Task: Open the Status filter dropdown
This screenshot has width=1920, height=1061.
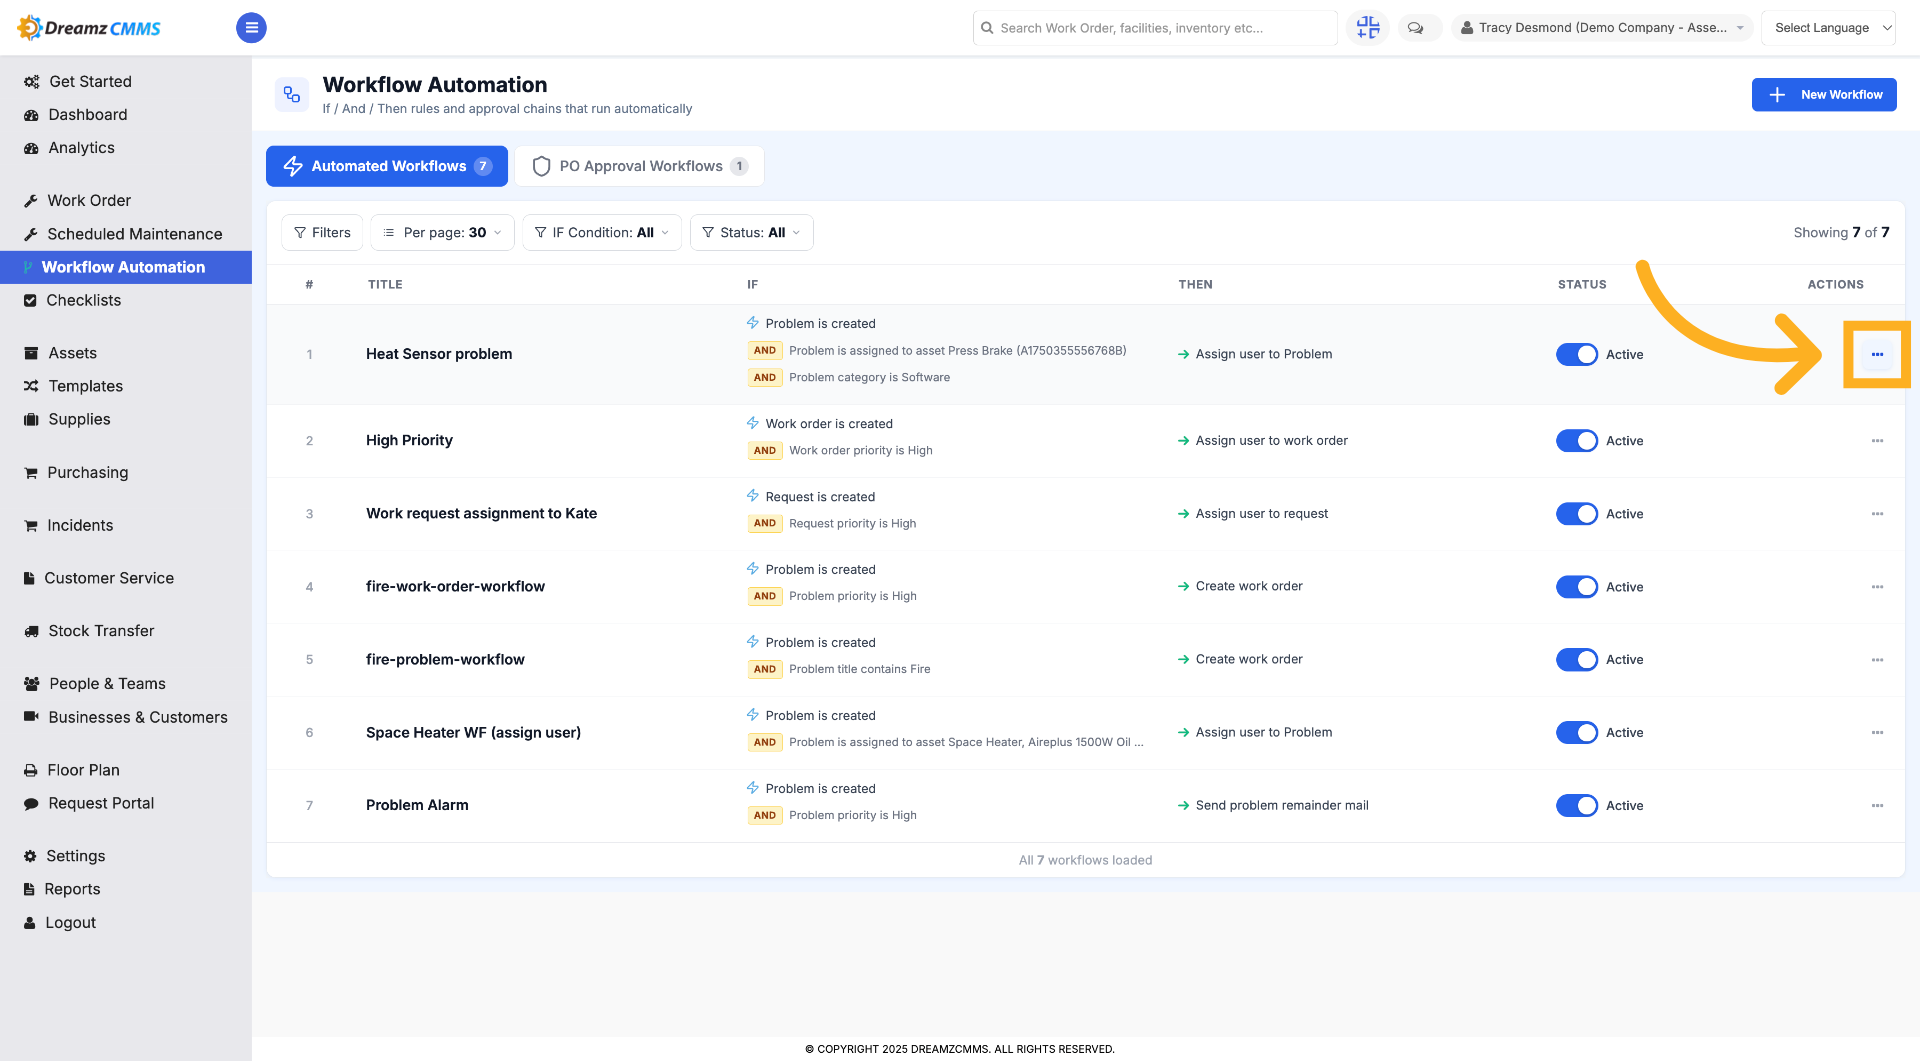Action: point(751,232)
